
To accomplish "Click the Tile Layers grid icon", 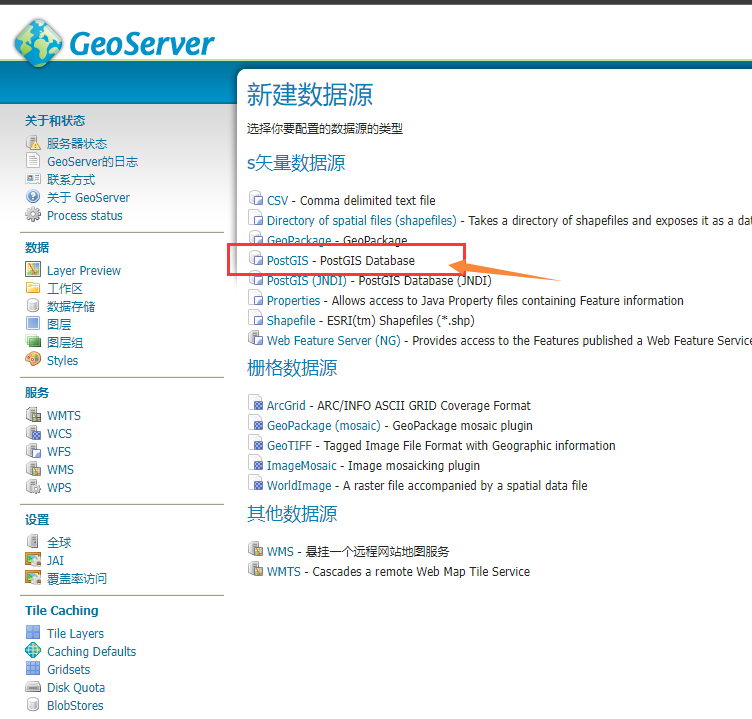I will click(x=33, y=632).
